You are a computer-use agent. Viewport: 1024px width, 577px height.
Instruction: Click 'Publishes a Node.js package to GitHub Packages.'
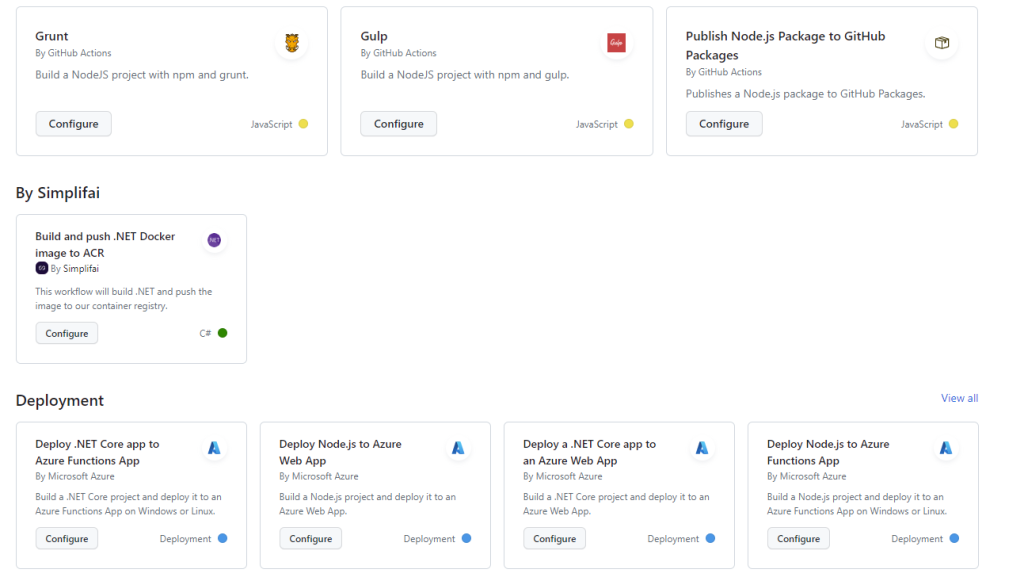[x=805, y=94]
